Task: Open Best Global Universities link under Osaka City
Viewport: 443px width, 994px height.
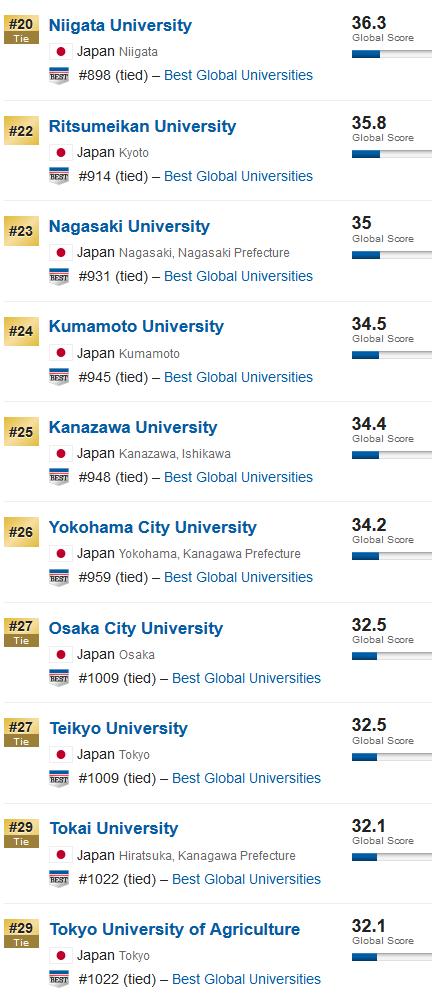Action: (x=247, y=678)
